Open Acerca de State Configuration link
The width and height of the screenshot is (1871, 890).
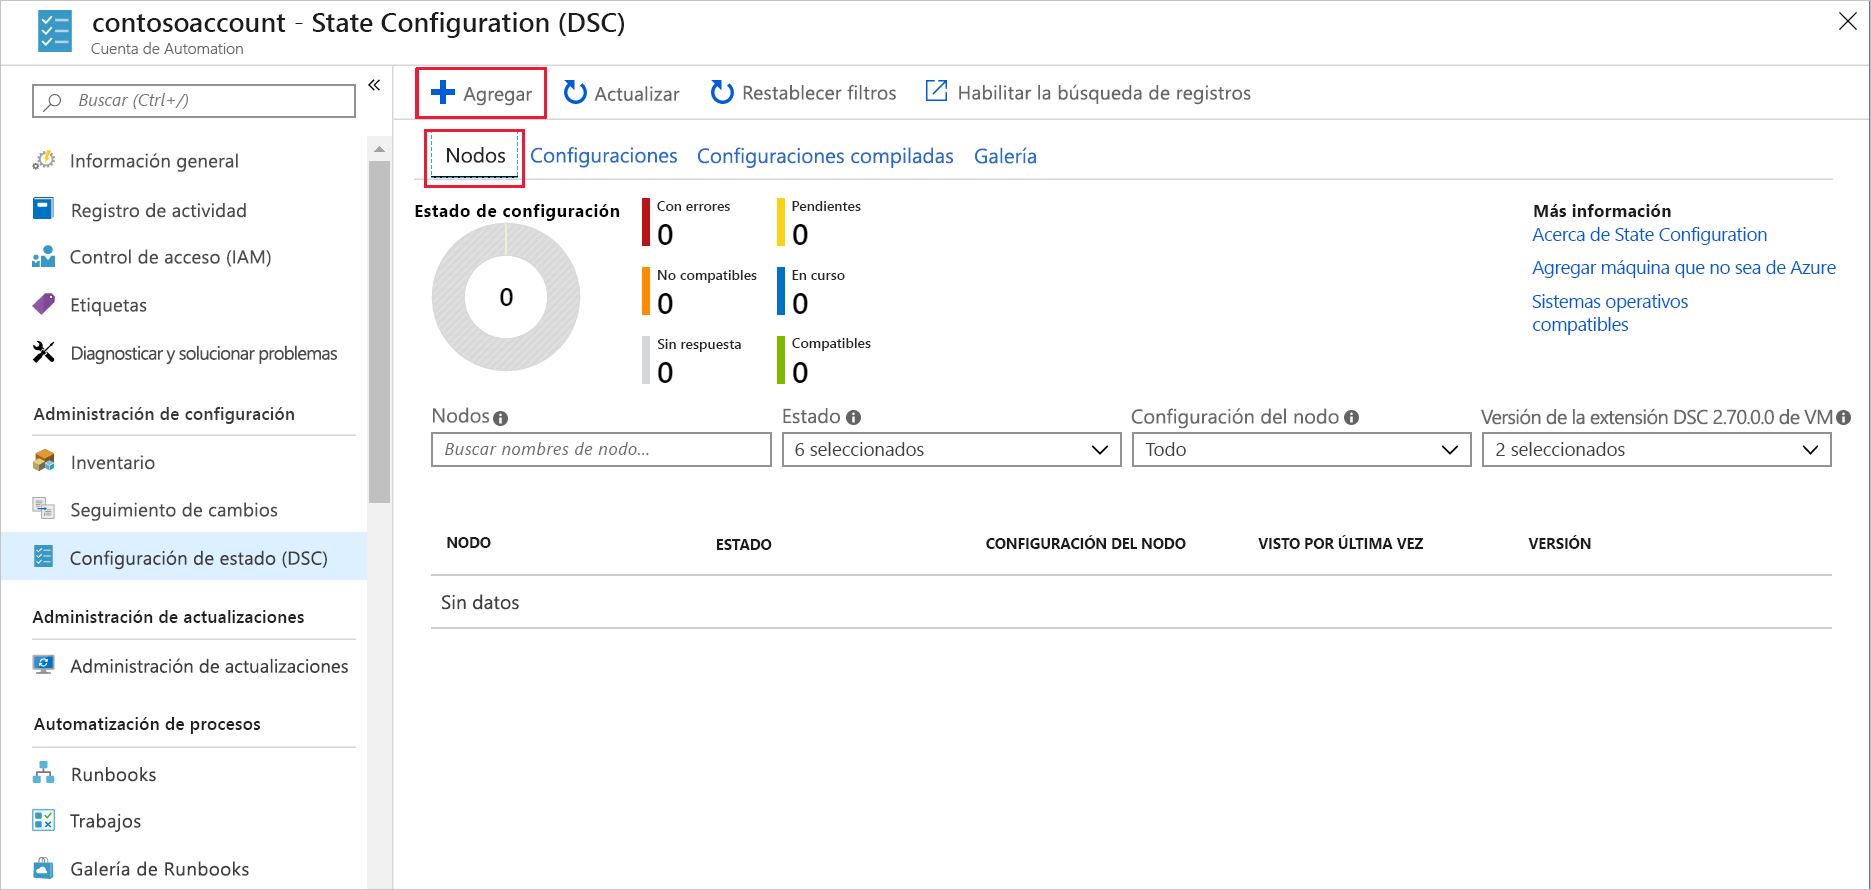[1649, 235]
